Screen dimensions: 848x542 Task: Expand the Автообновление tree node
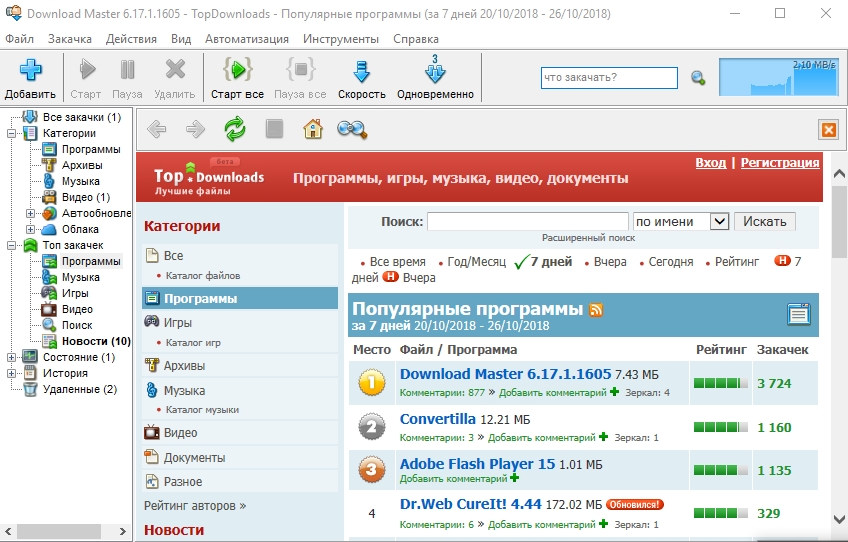30,213
